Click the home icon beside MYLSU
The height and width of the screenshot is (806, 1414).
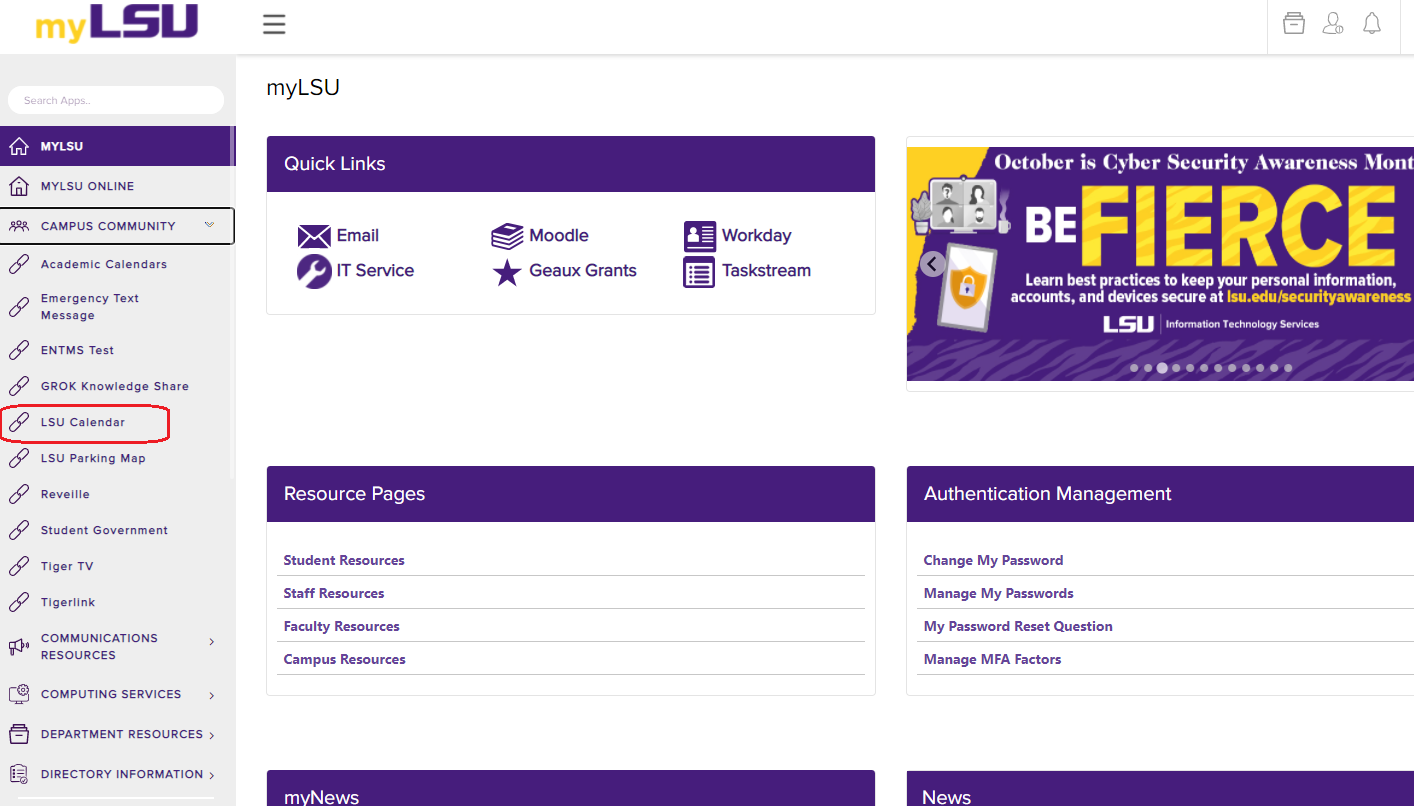coord(18,146)
